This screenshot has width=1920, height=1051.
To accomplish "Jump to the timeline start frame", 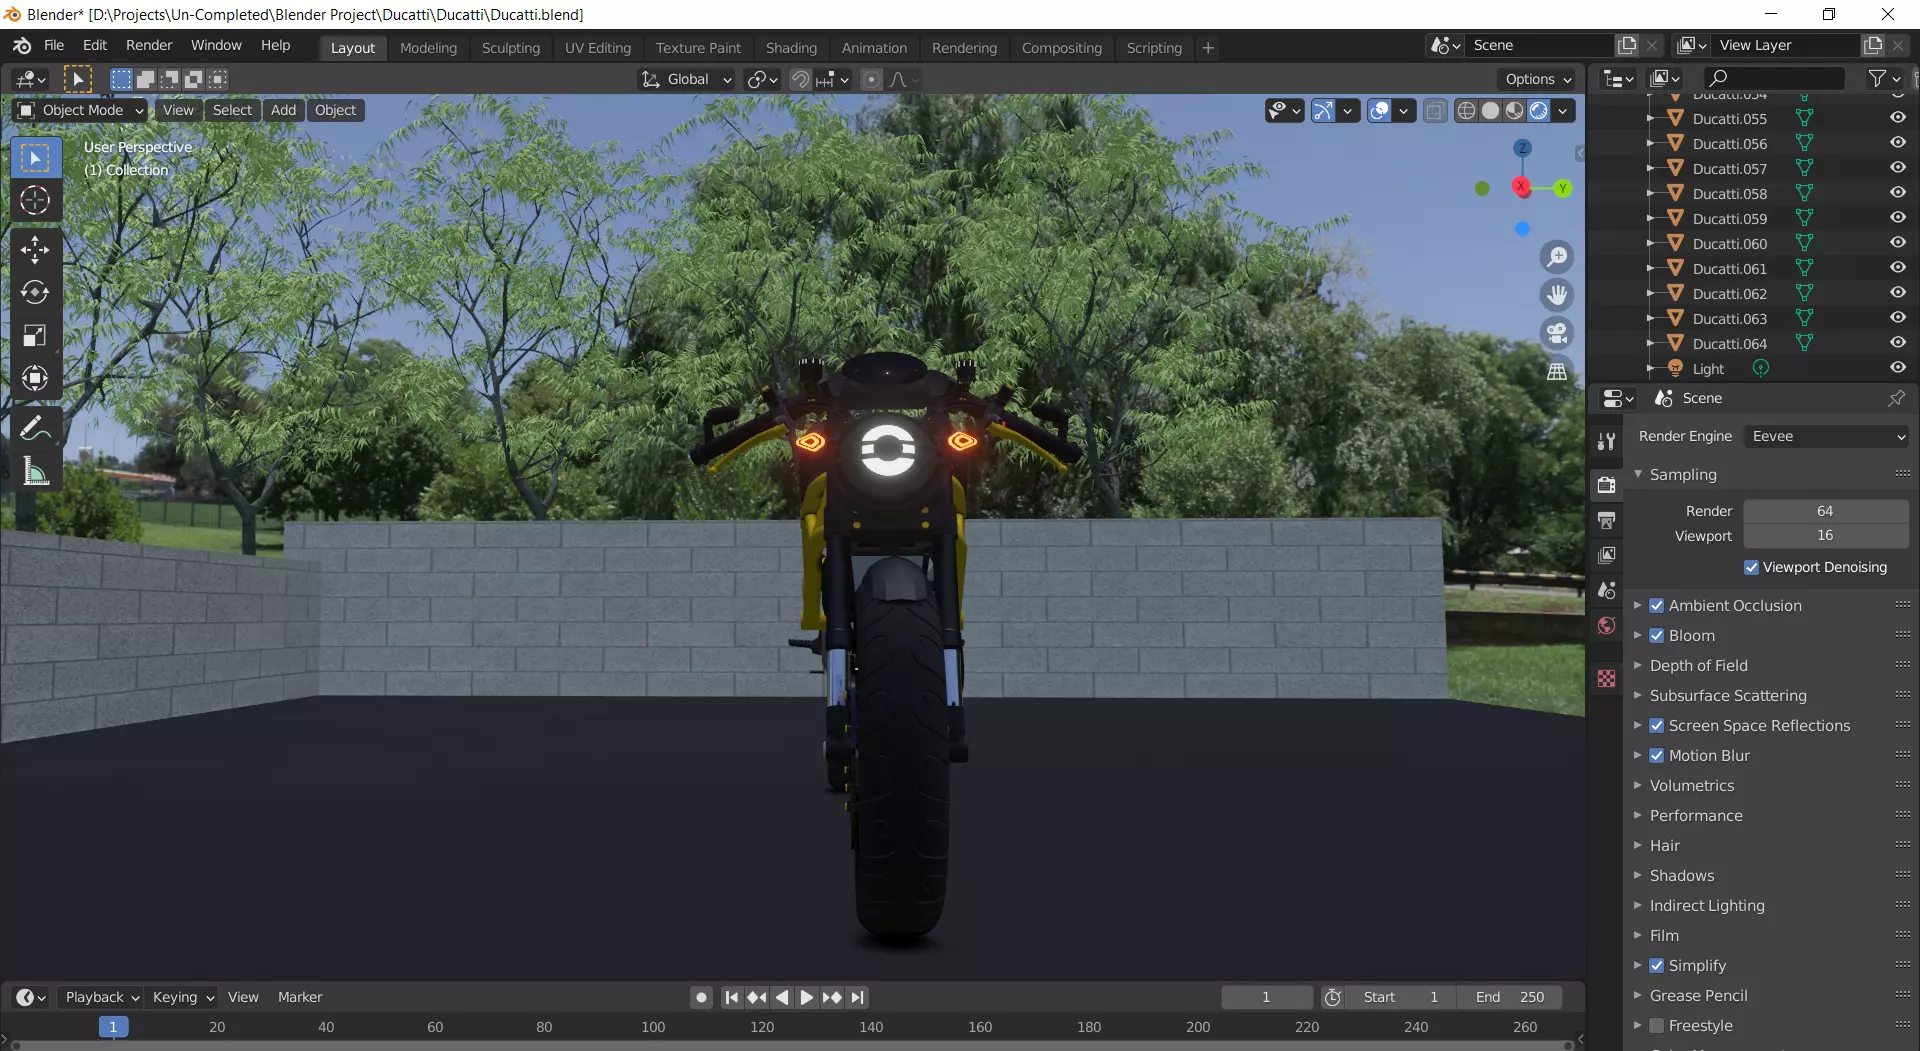I will pyautogui.click(x=731, y=997).
